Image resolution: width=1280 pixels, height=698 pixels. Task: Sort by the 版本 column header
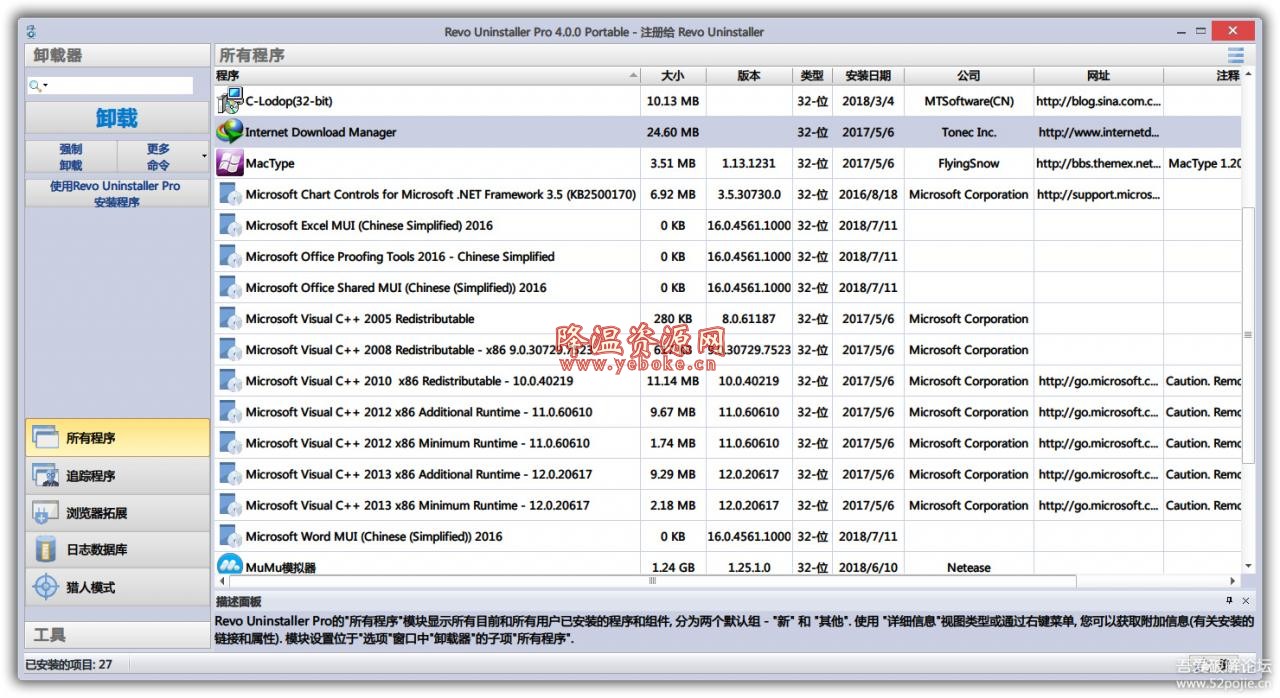[748, 75]
